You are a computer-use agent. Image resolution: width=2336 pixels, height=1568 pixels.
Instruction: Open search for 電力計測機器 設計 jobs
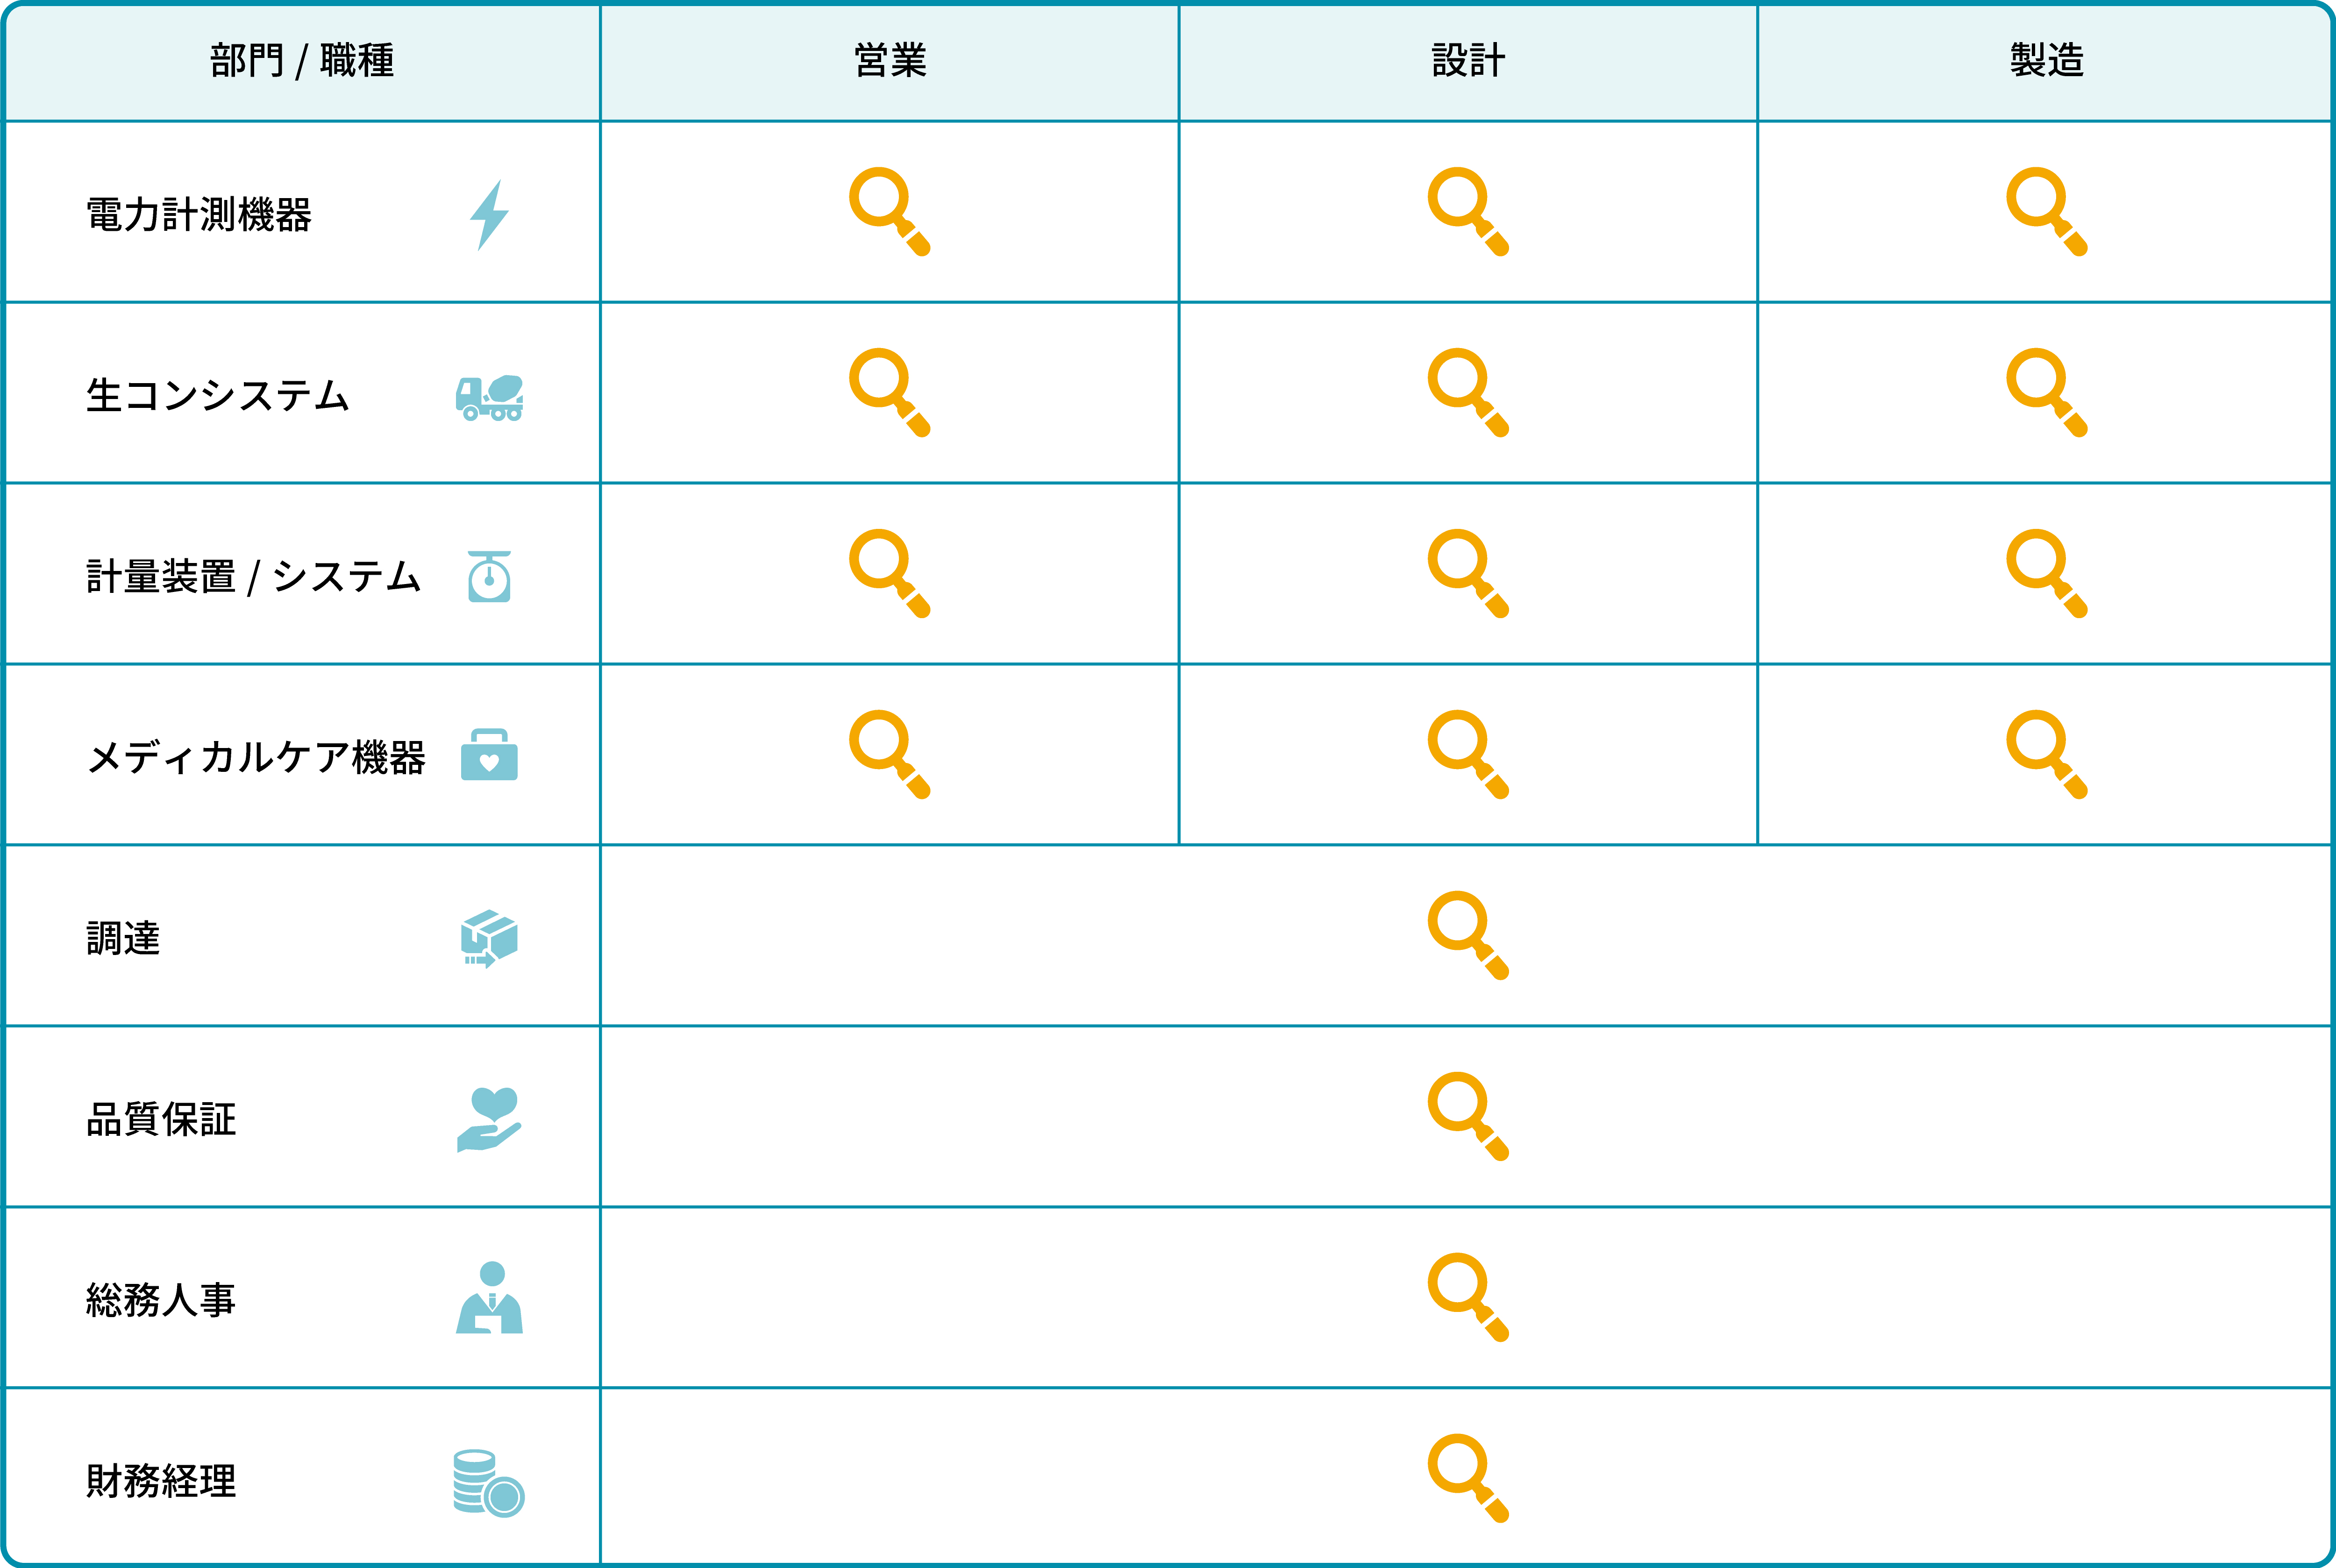(x=1468, y=212)
